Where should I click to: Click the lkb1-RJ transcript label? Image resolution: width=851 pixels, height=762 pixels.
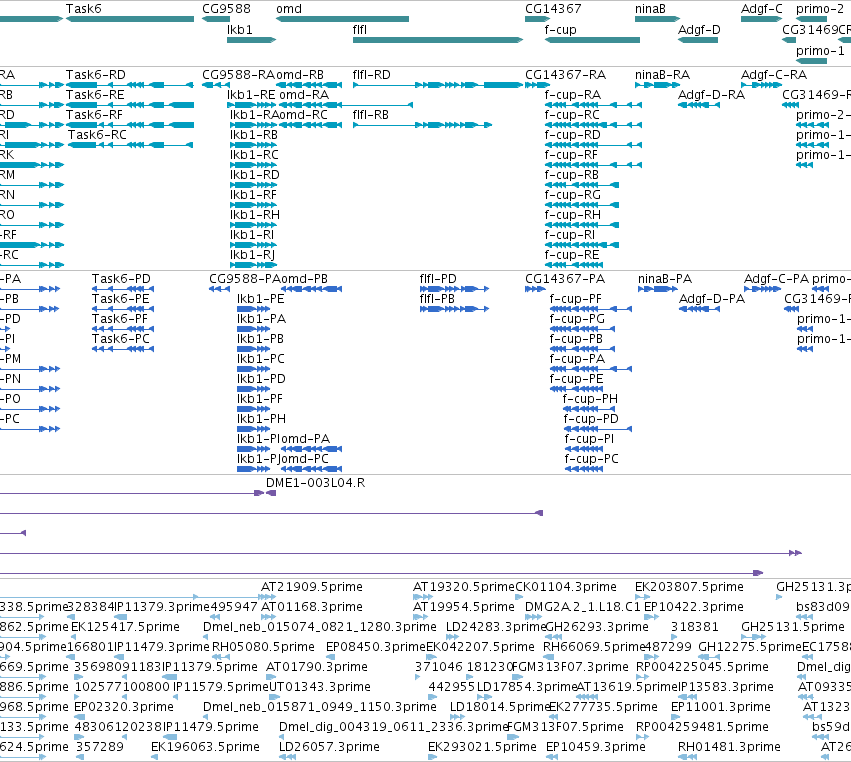tap(252, 255)
